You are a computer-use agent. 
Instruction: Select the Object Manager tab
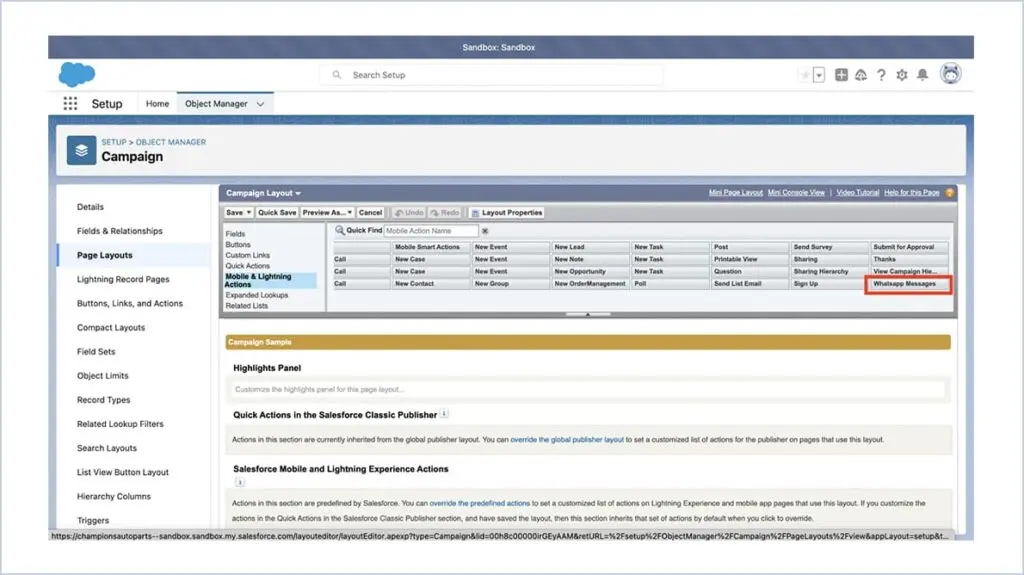(x=216, y=103)
